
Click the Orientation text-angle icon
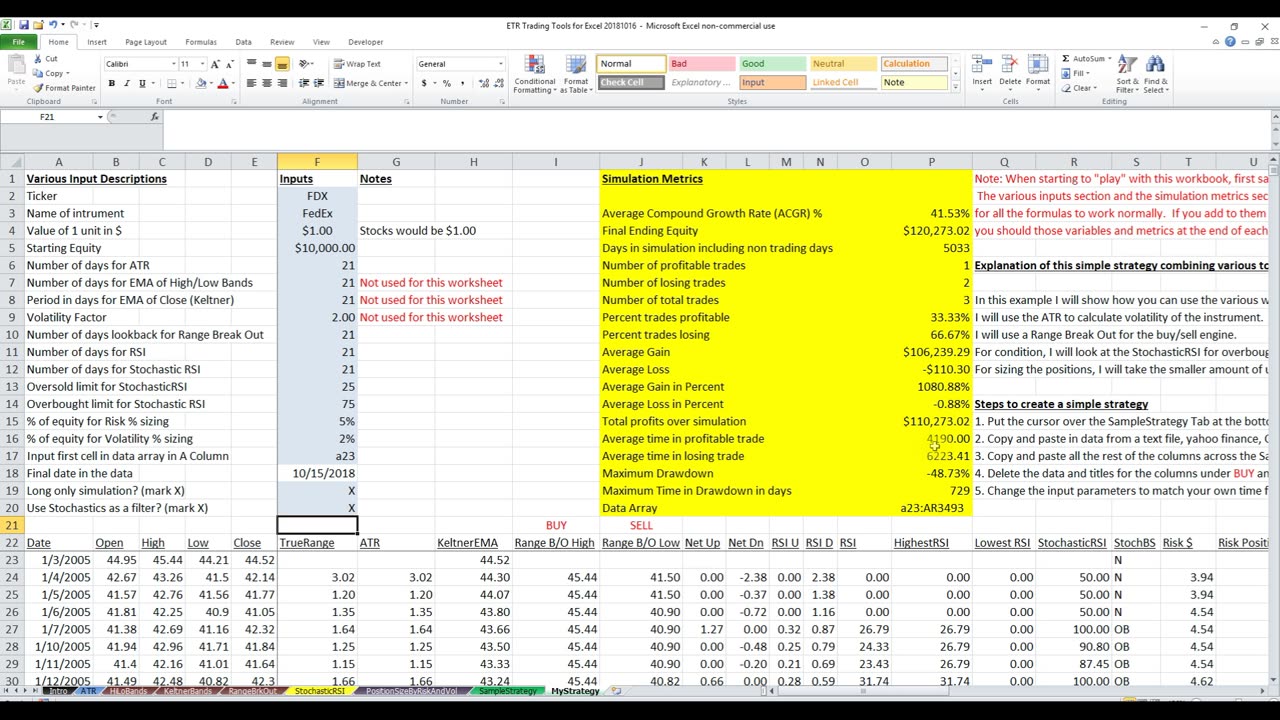point(306,64)
